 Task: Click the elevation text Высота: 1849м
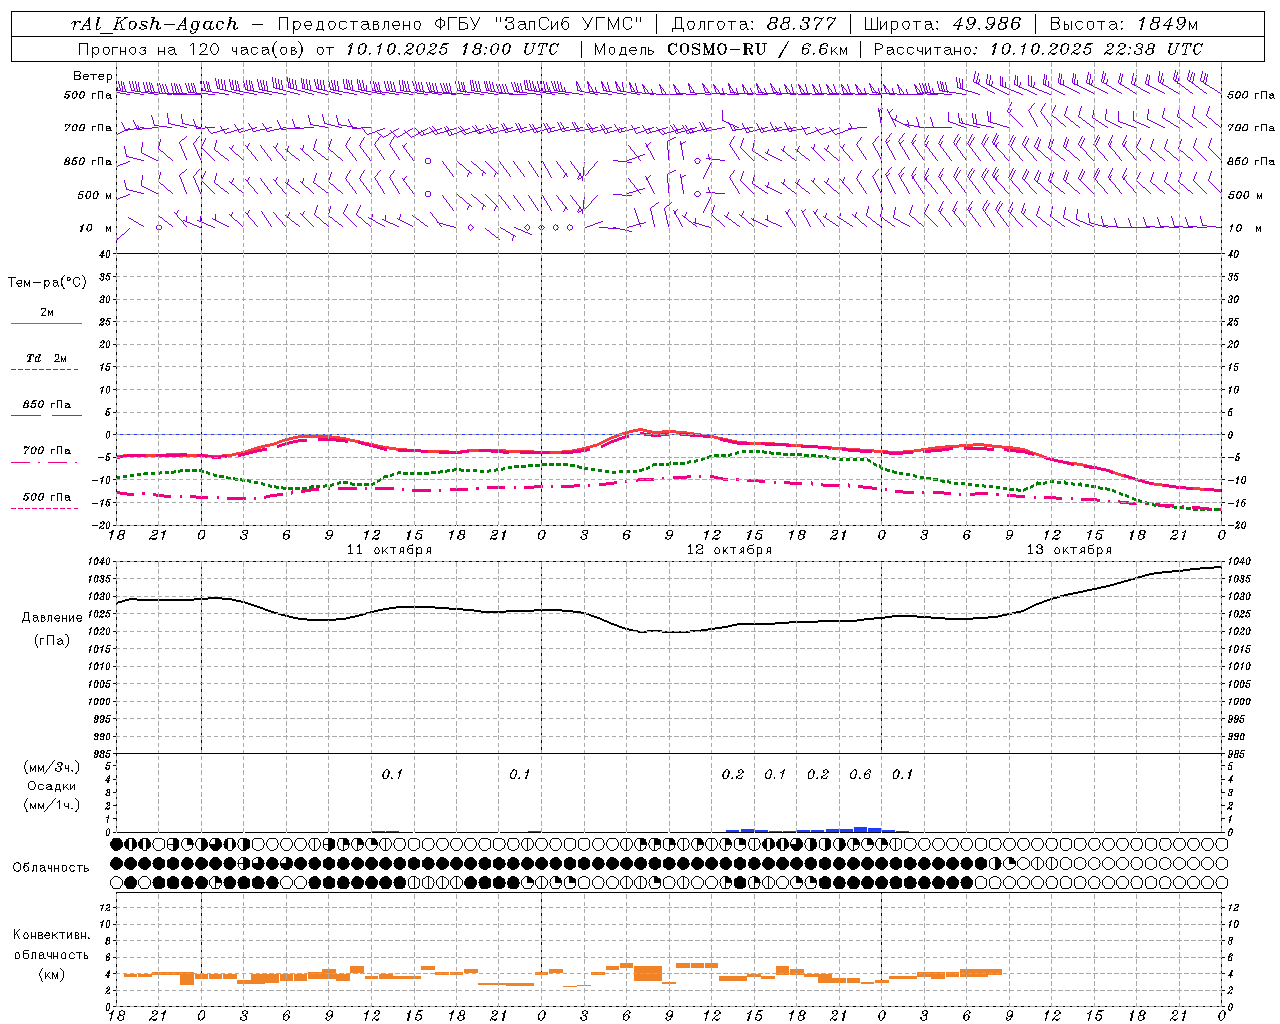[1124, 24]
